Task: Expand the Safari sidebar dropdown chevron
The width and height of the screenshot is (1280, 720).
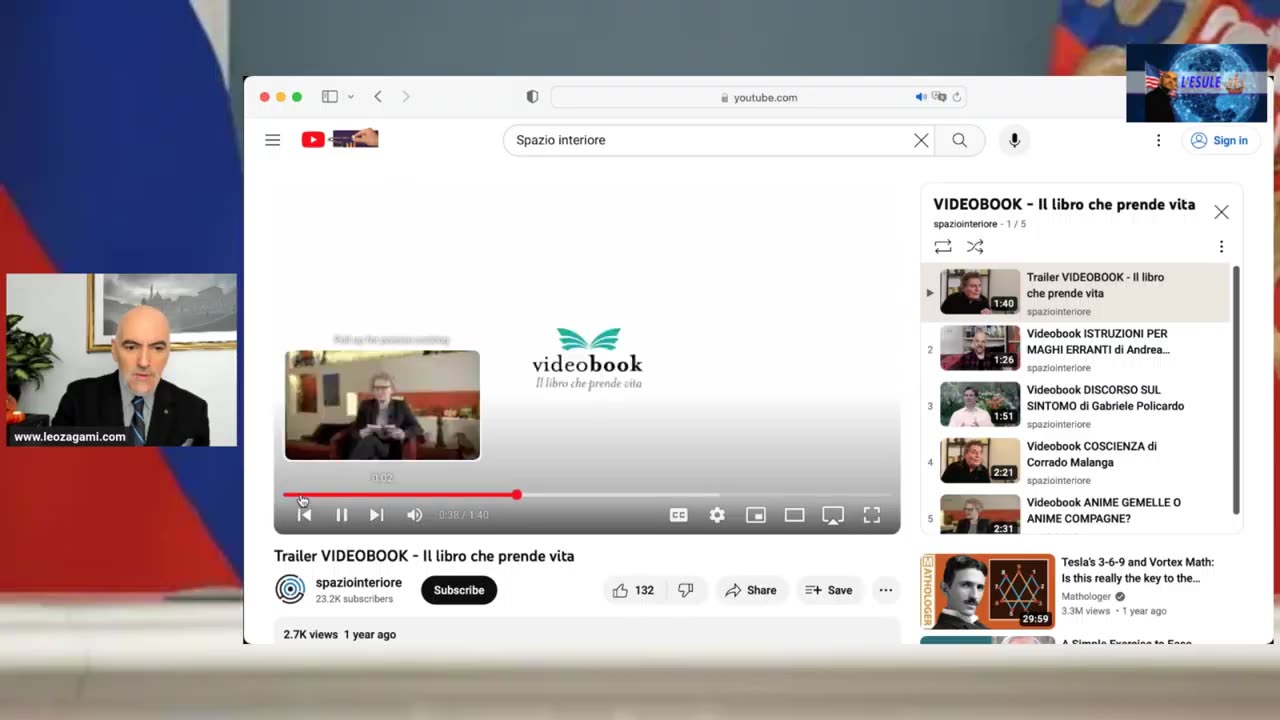Action: pyautogui.click(x=350, y=97)
